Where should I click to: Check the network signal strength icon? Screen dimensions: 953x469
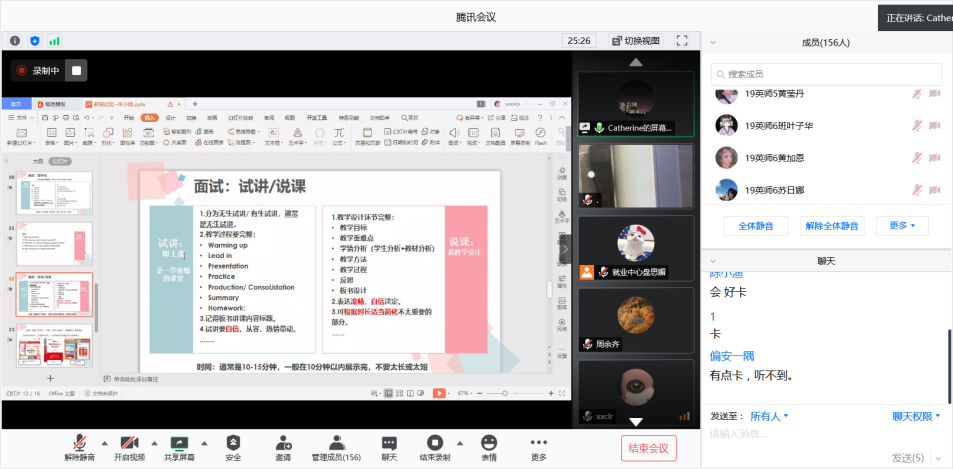point(55,41)
